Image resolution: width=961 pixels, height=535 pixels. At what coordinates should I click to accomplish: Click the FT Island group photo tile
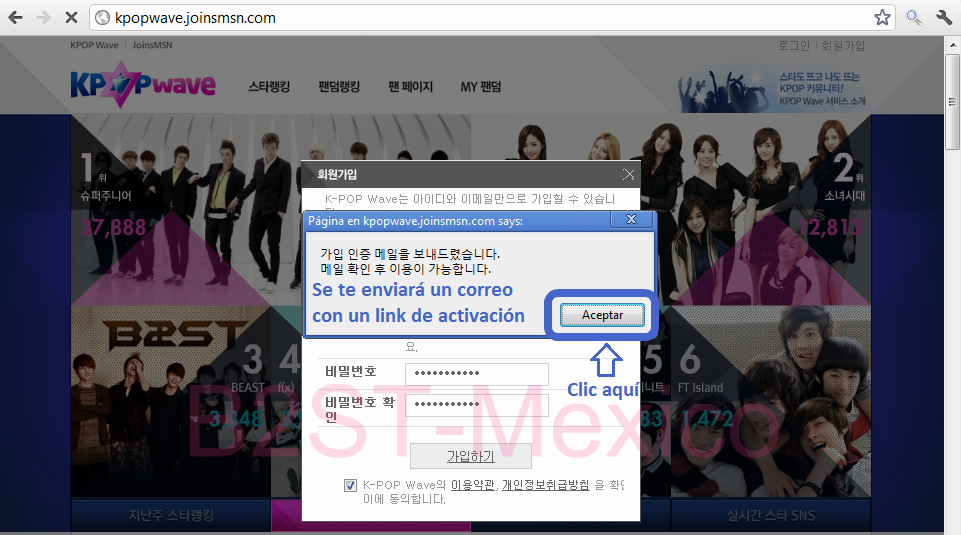[x=771, y=401]
